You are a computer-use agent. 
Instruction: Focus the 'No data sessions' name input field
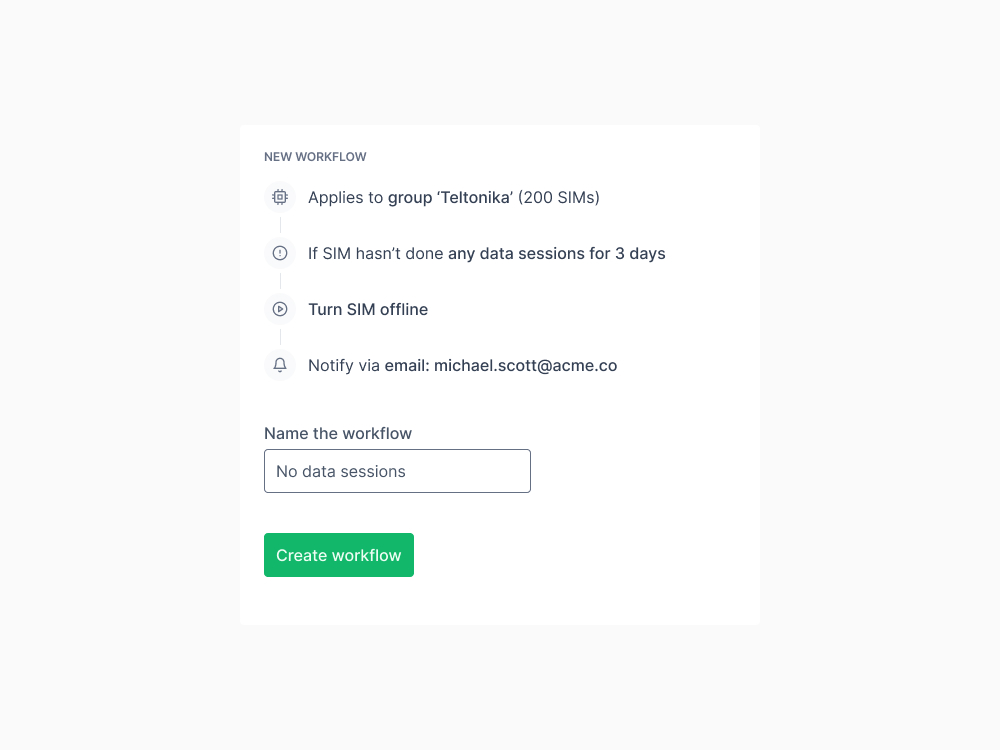397,470
